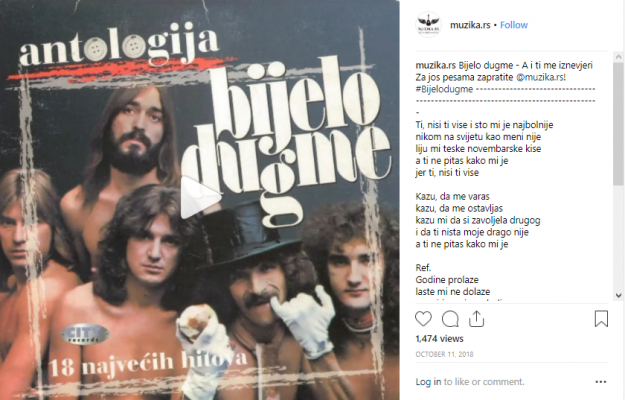Save the post with the bookmark icon
The height and width of the screenshot is (400, 625).
(x=601, y=319)
